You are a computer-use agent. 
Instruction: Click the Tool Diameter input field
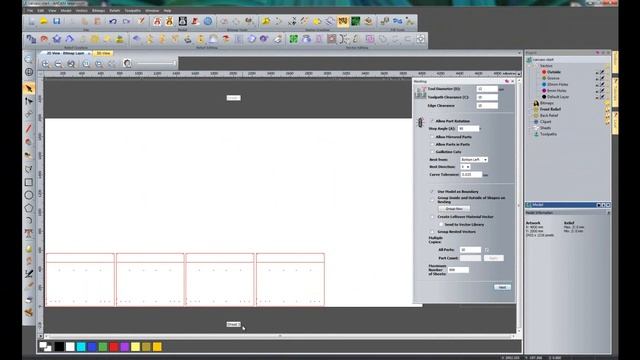487,89
